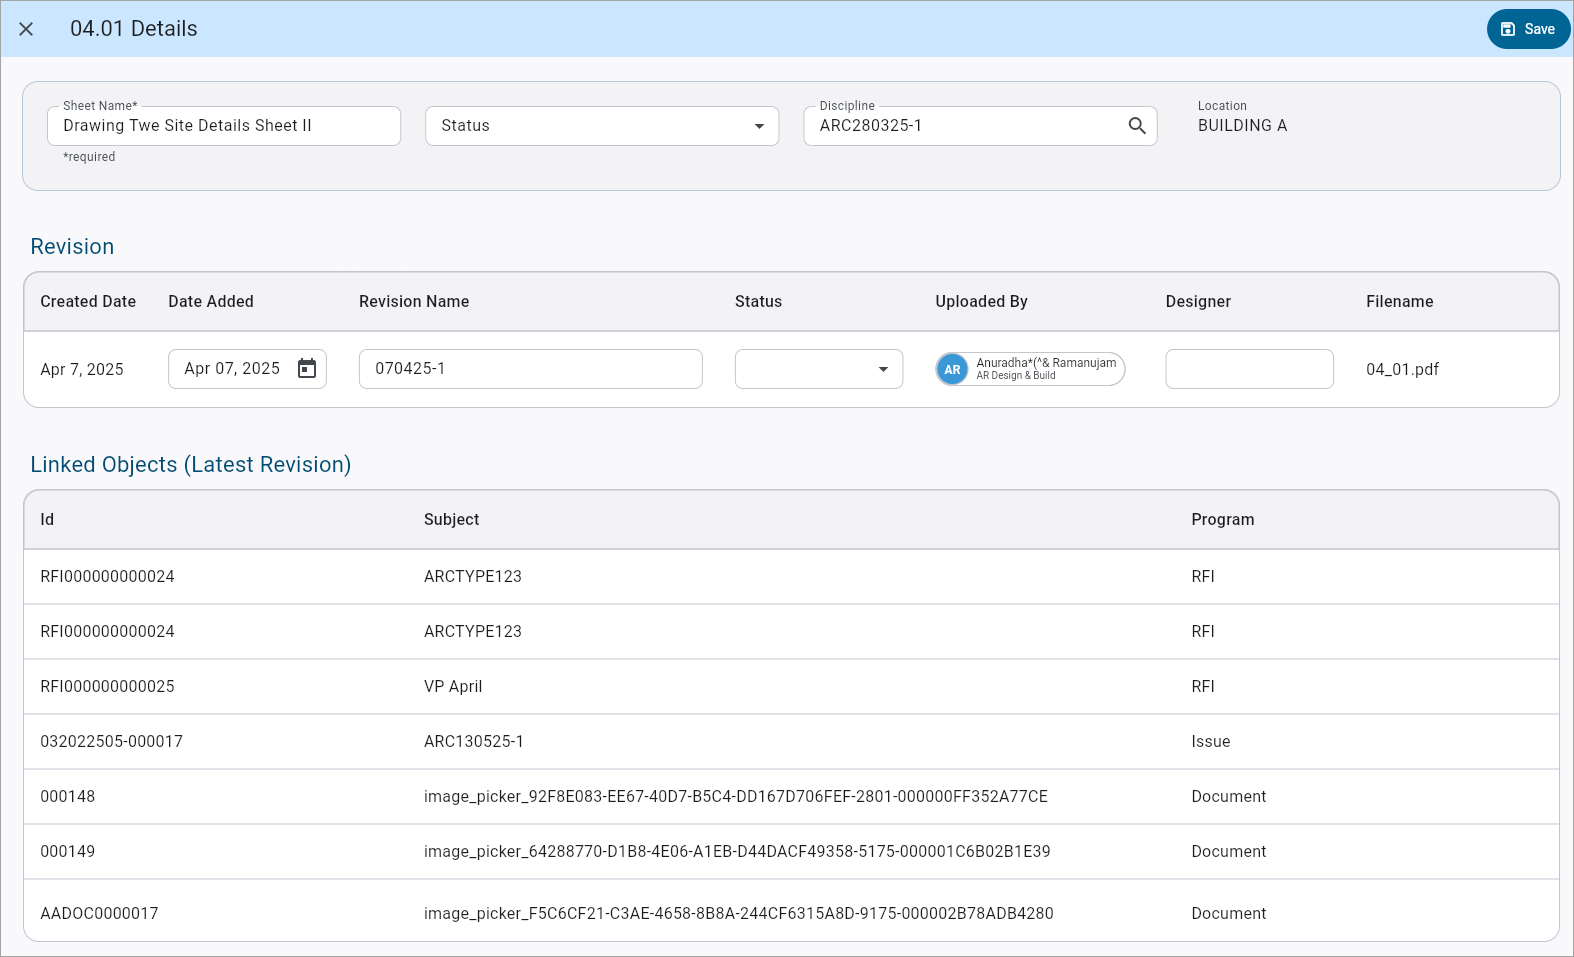Select linked object AADOC0000017
This screenshot has height=957, width=1574.
click(99, 913)
